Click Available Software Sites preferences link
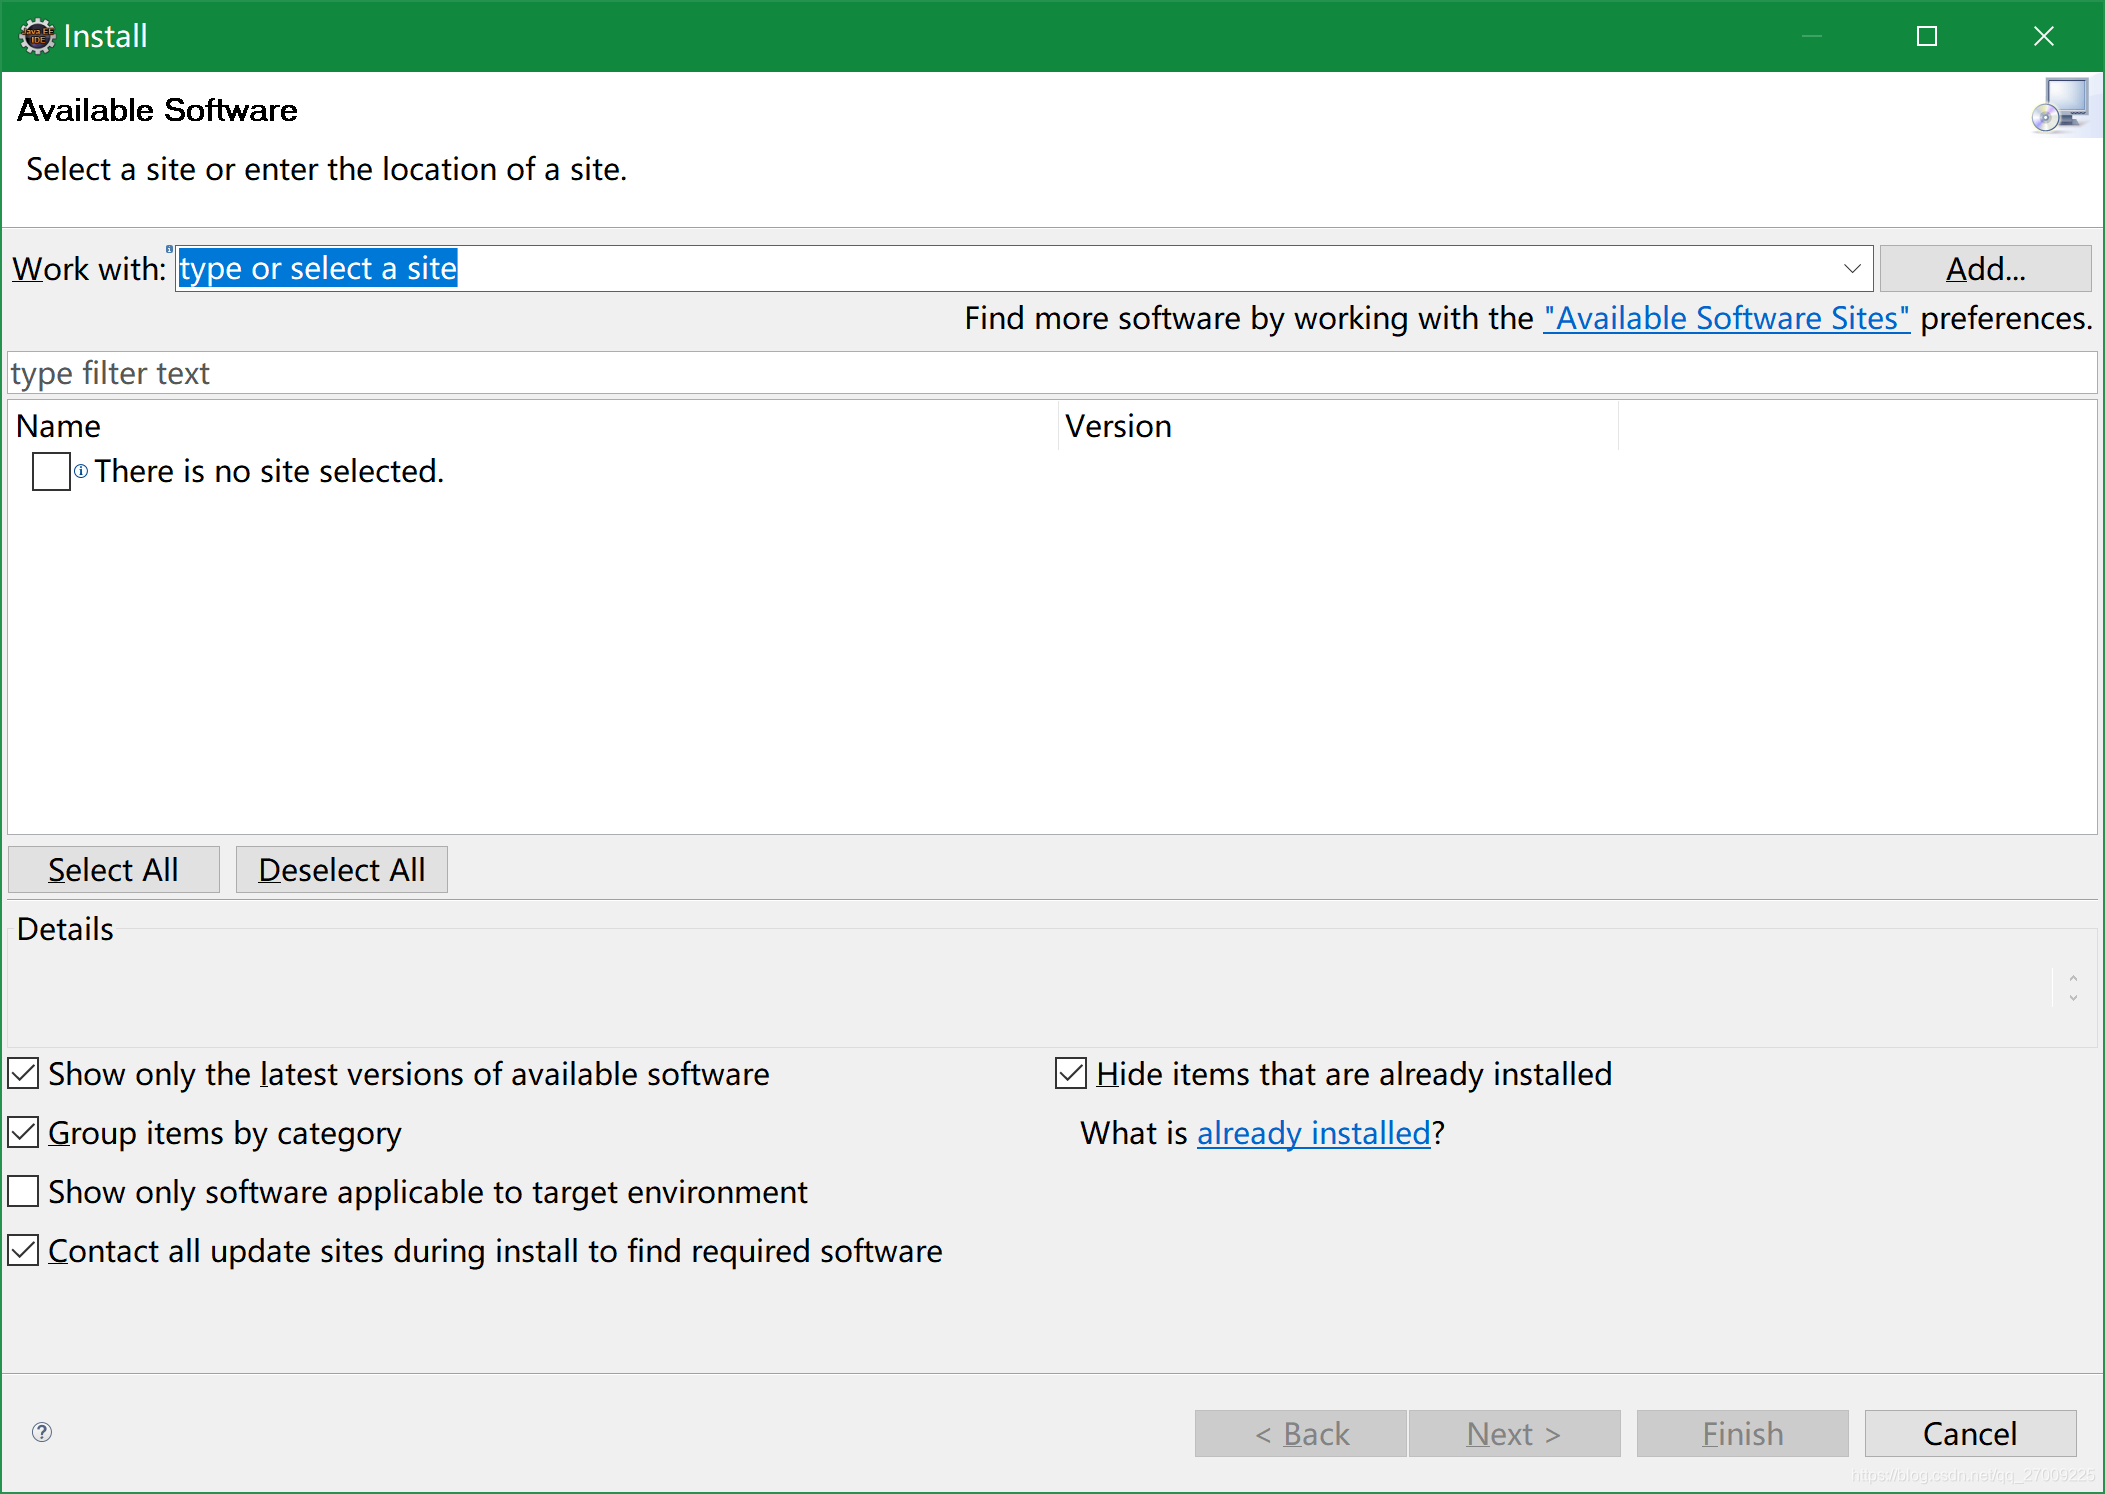This screenshot has height=1494, width=2105. pos(1722,317)
